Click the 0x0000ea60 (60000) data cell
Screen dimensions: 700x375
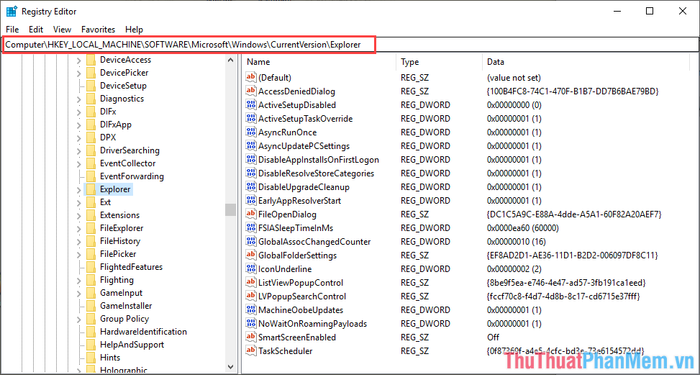(523, 228)
